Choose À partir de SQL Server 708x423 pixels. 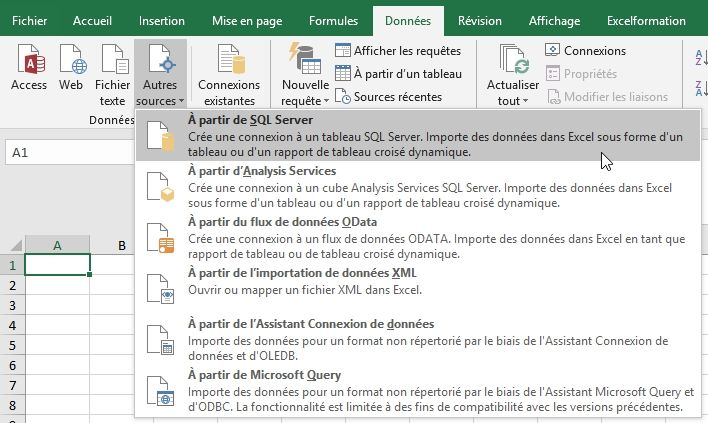(x=250, y=120)
